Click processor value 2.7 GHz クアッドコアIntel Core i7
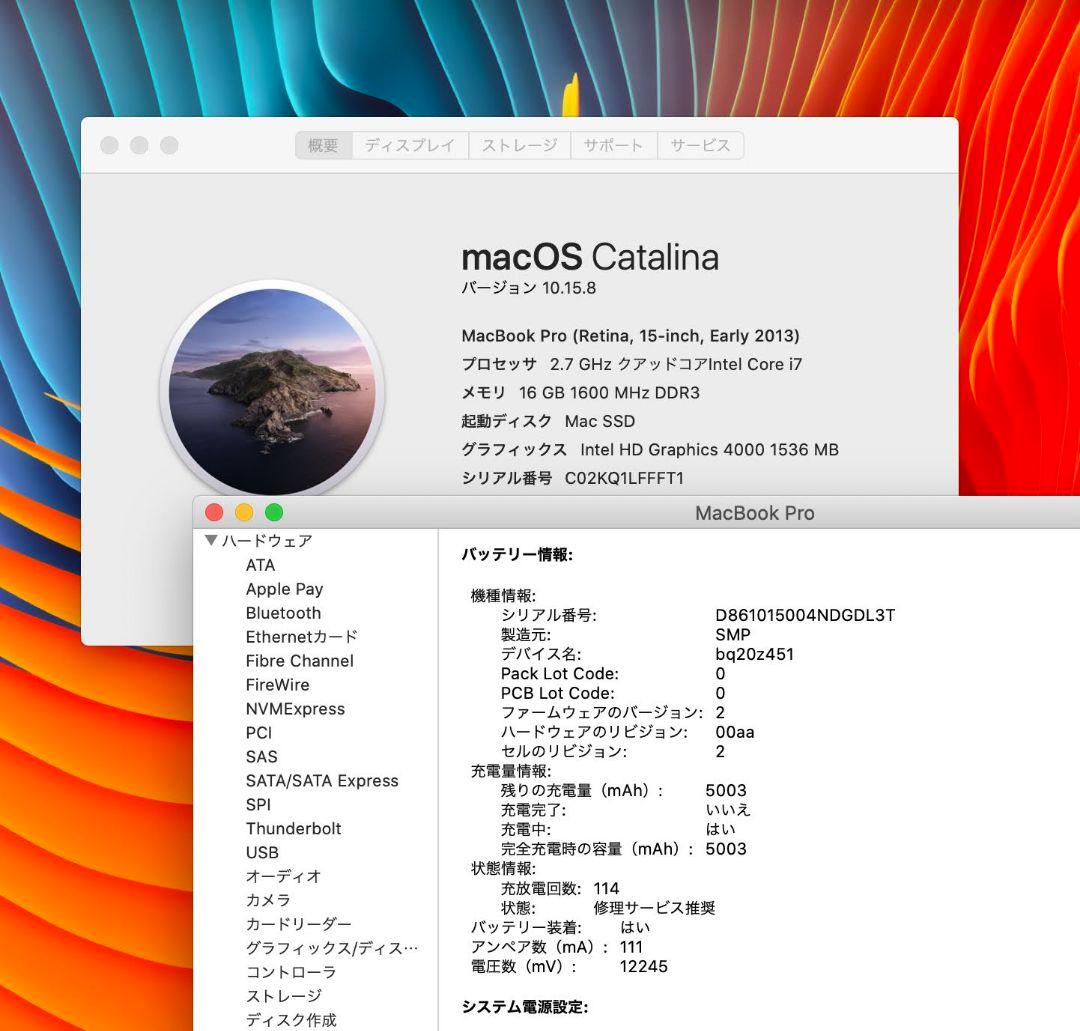 (676, 364)
